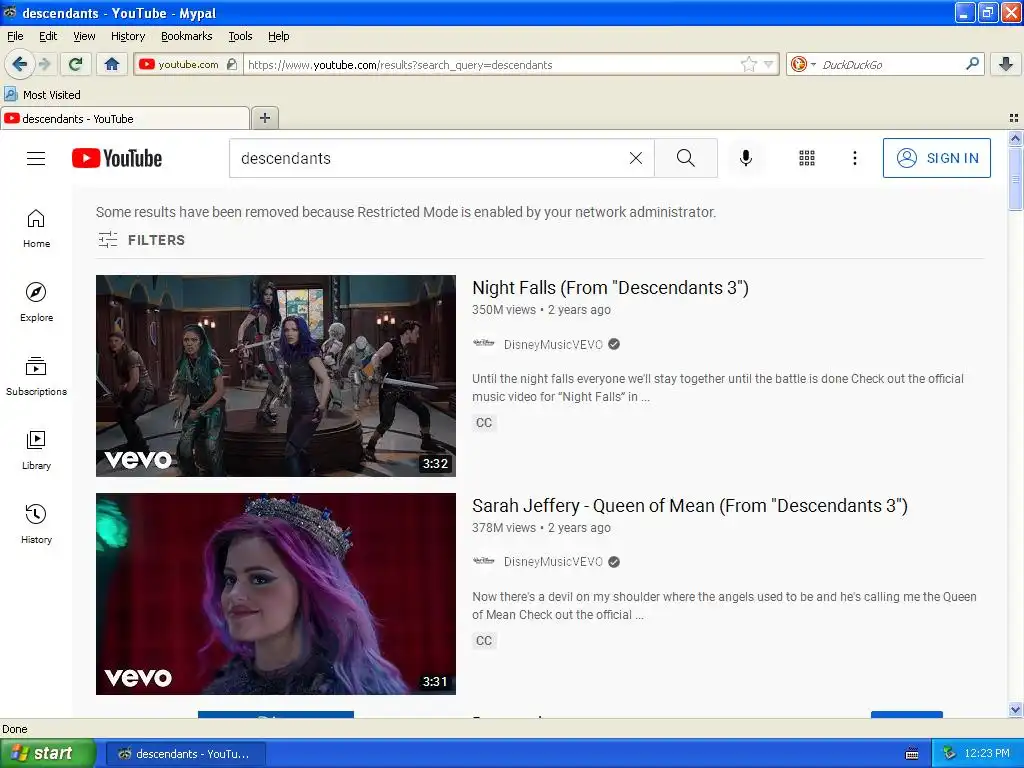Expand the FILTERS options
This screenshot has height=768, width=1024.
pos(142,240)
